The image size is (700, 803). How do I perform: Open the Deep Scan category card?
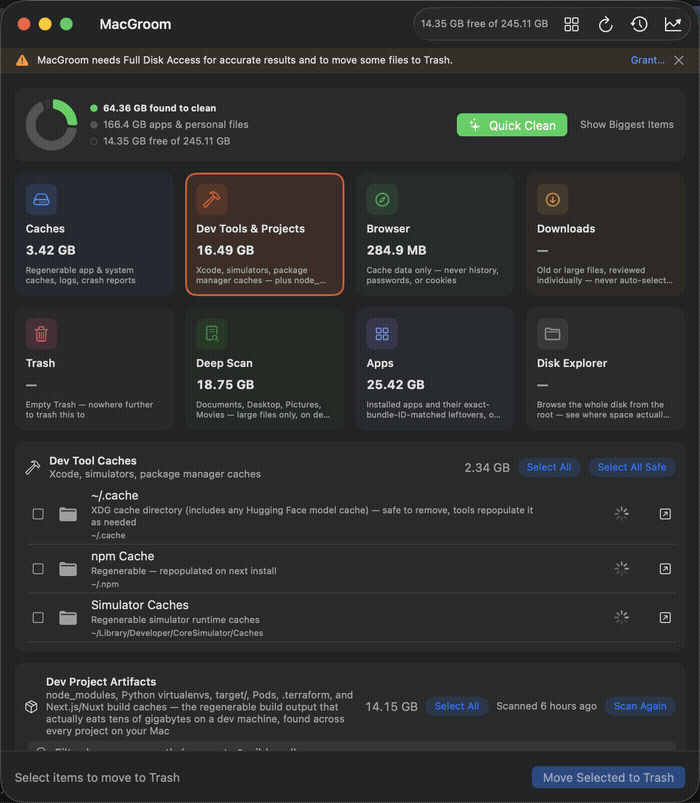tap(265, 369)
